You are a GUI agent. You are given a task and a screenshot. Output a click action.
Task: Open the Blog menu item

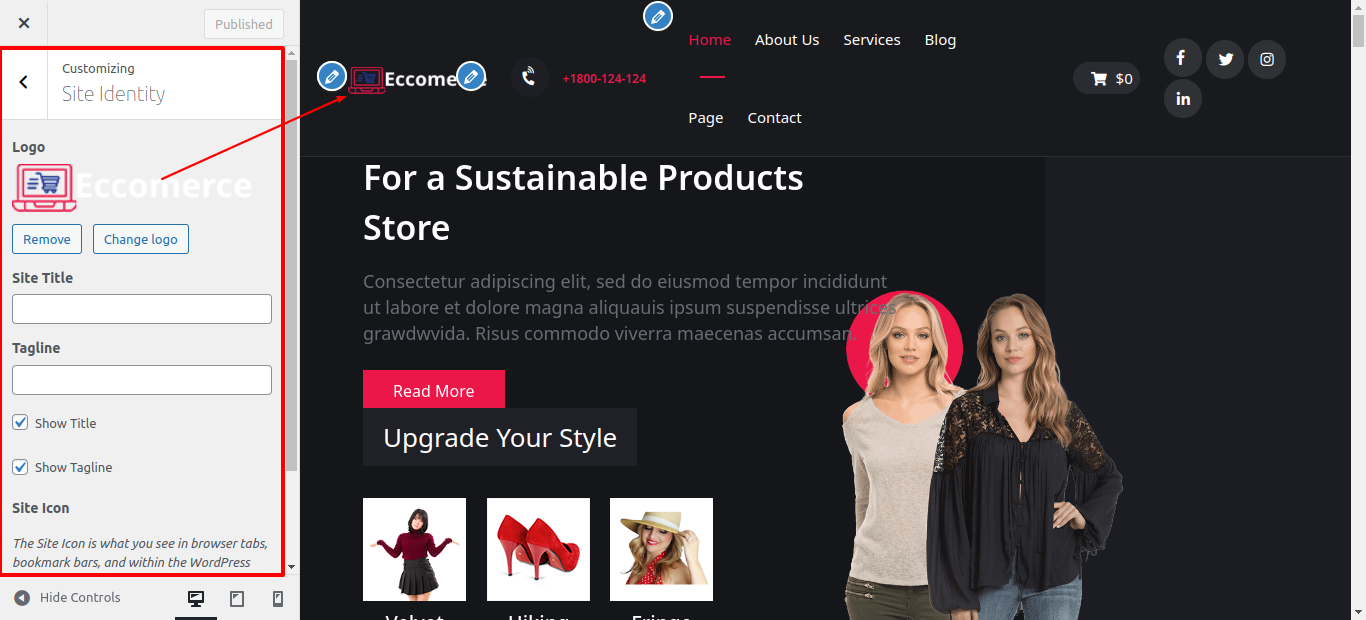[940, 40]
